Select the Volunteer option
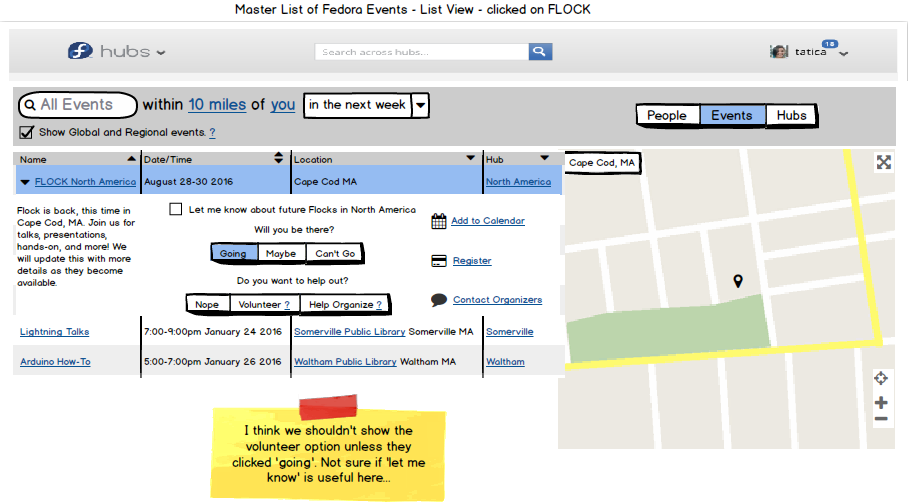 [x=264, y=305]
